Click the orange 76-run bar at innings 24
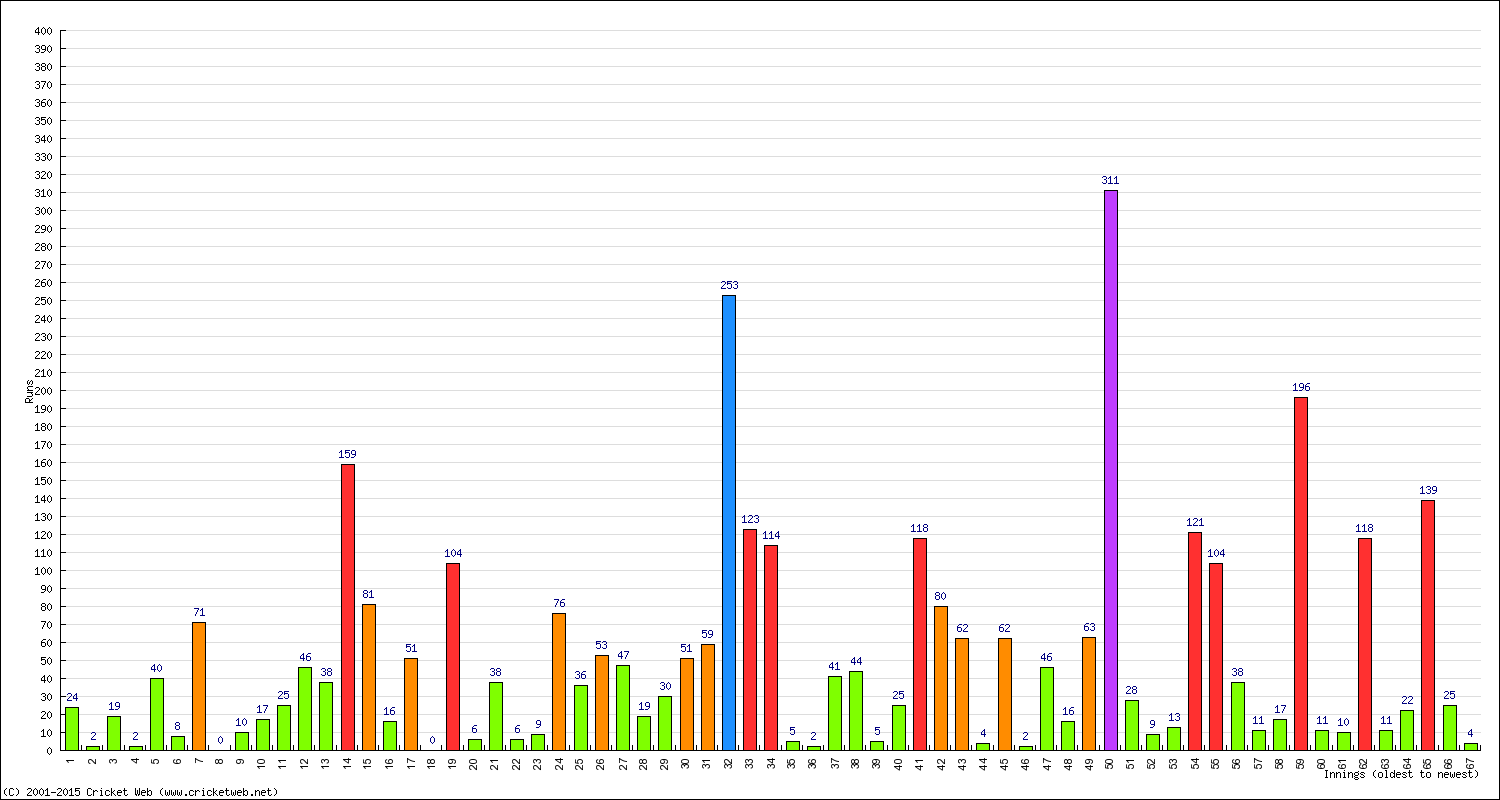 point(559,681)
